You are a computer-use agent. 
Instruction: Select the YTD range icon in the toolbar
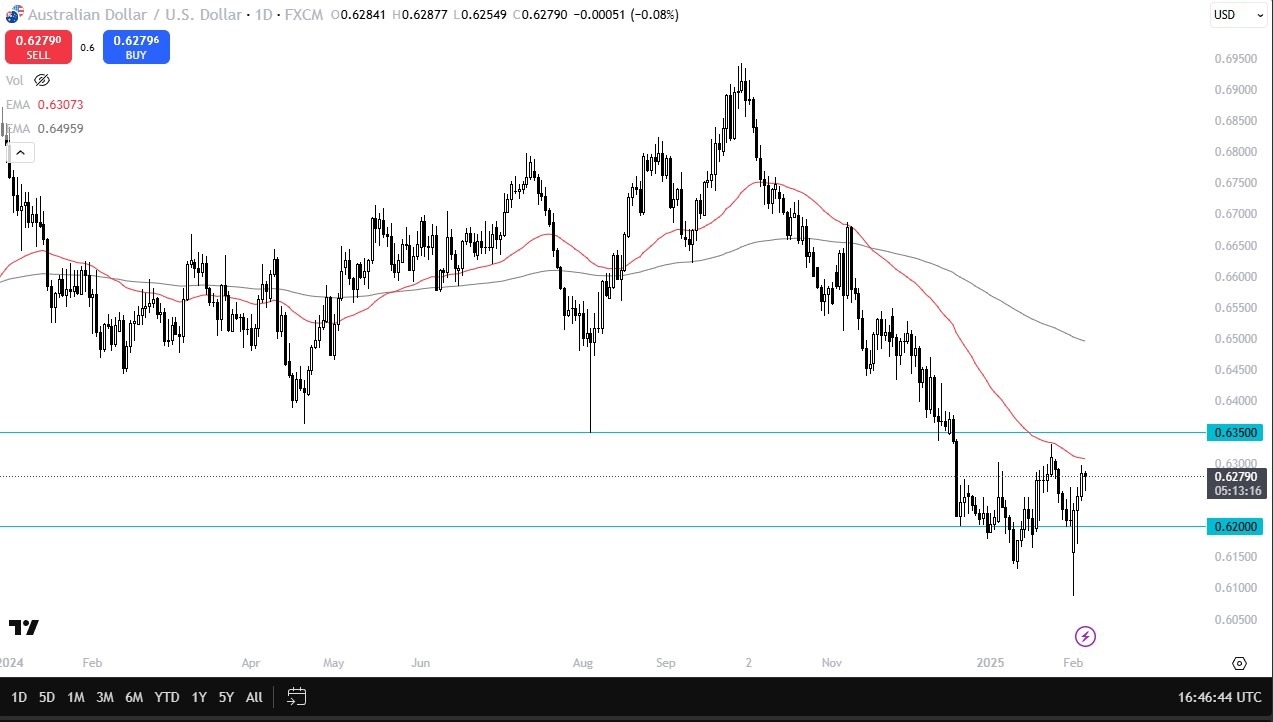coord(166,697)
